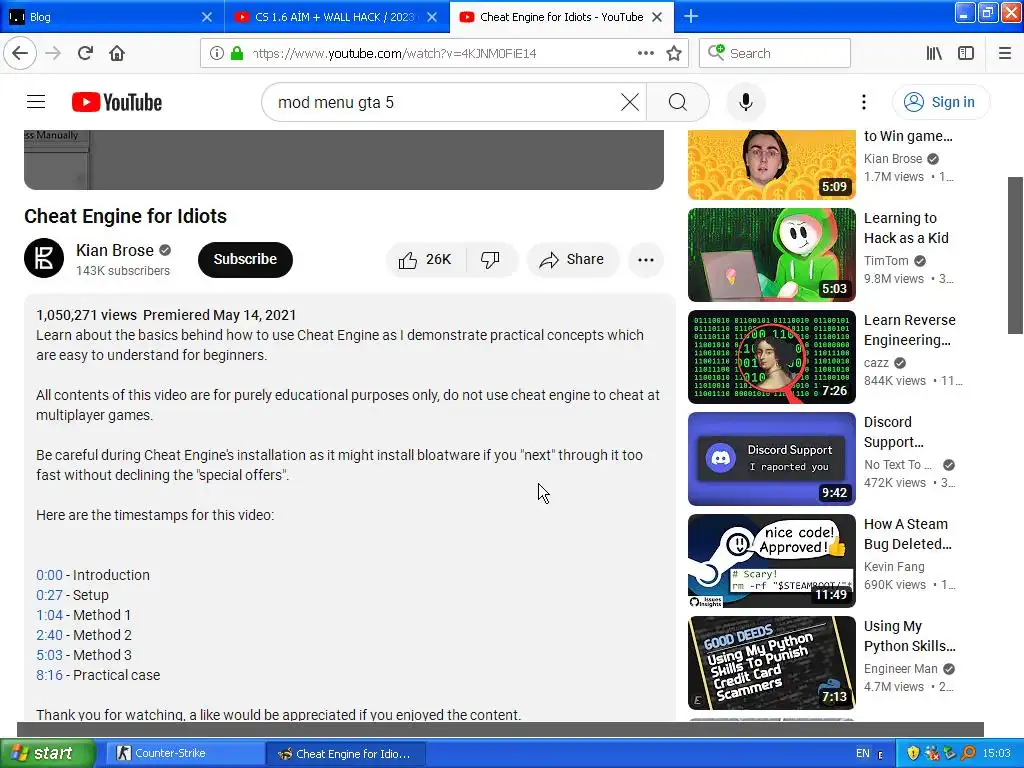Viewport: 1024px width, 768px height.
Task: Click the EN language indicator in taskbar
Action: click(x=863, y=754)
